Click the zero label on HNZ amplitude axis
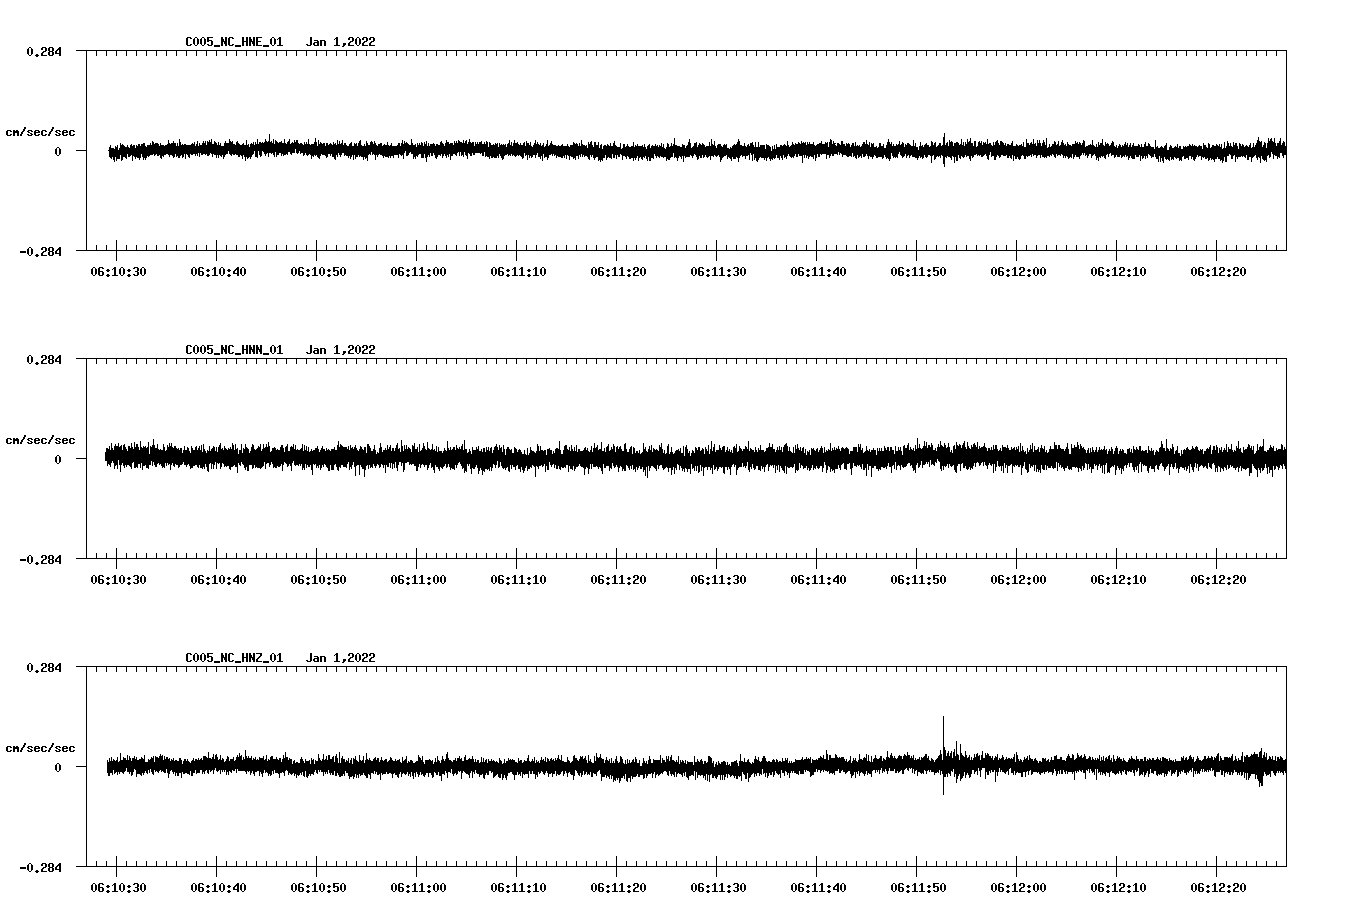Image resolution: width=1358 pixels, height=924 pixels. pyautogui.click(x=58, y=768)
